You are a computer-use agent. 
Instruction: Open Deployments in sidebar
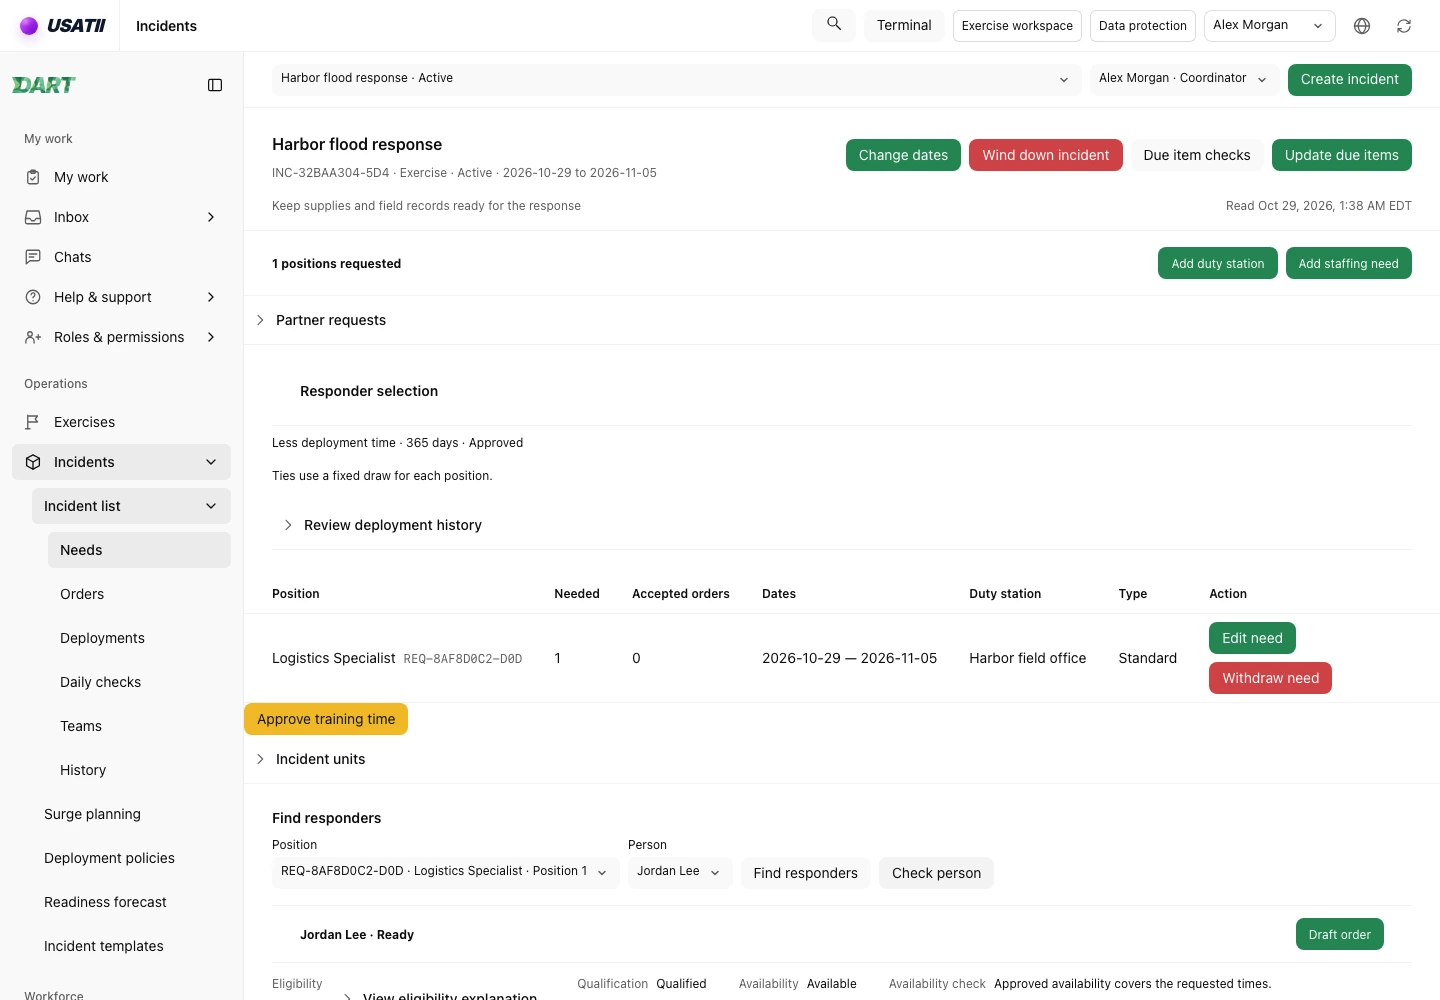tap(139, 638)
